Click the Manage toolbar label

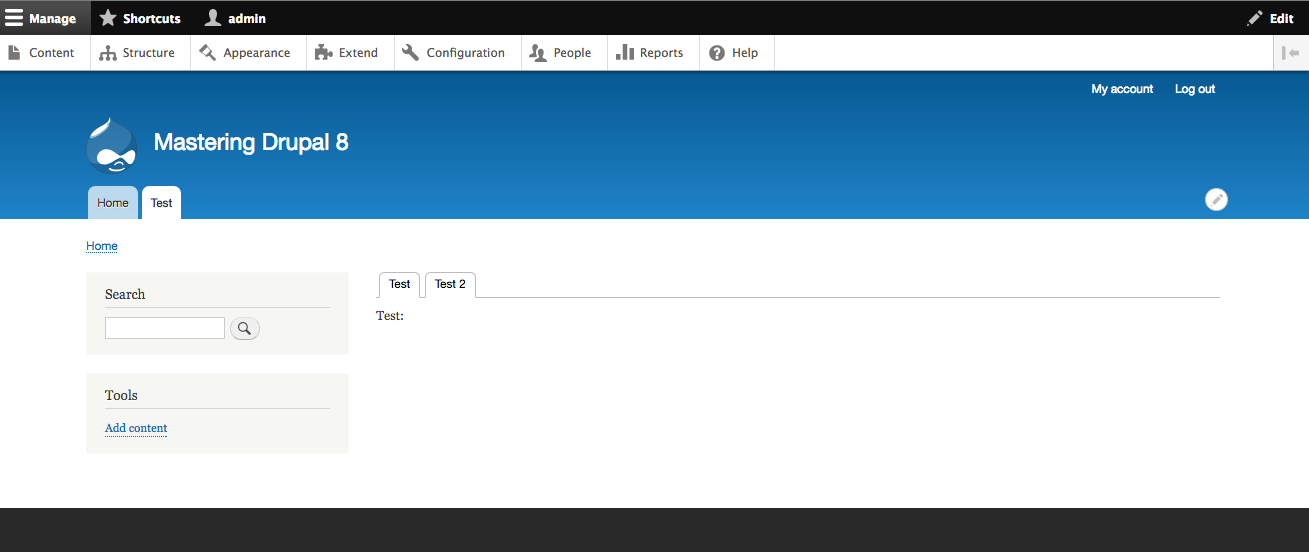click(53, 18)
